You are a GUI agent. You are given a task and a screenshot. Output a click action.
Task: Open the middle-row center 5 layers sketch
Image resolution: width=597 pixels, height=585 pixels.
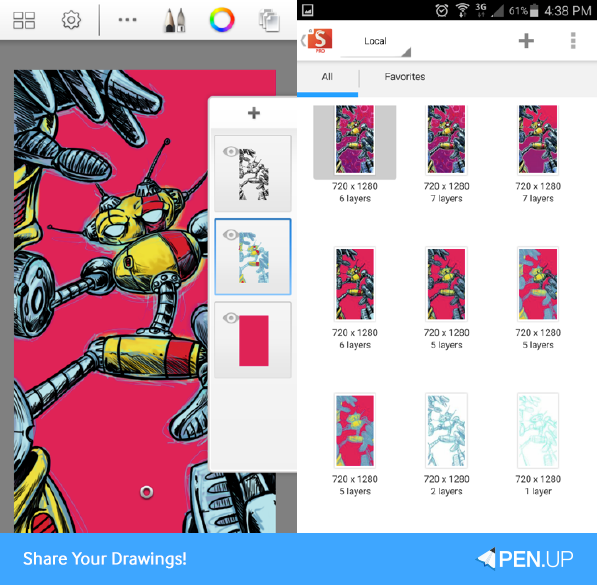click(x=446, y=284)
